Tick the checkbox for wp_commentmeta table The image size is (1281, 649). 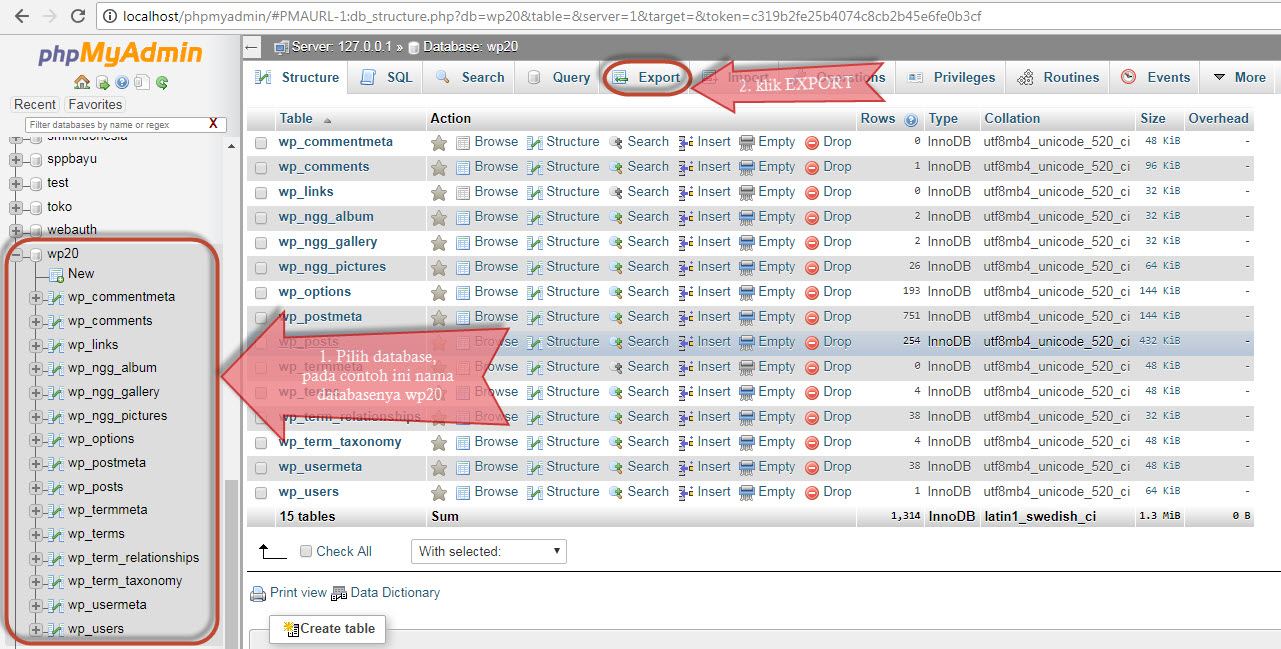[x=261, y=143]
